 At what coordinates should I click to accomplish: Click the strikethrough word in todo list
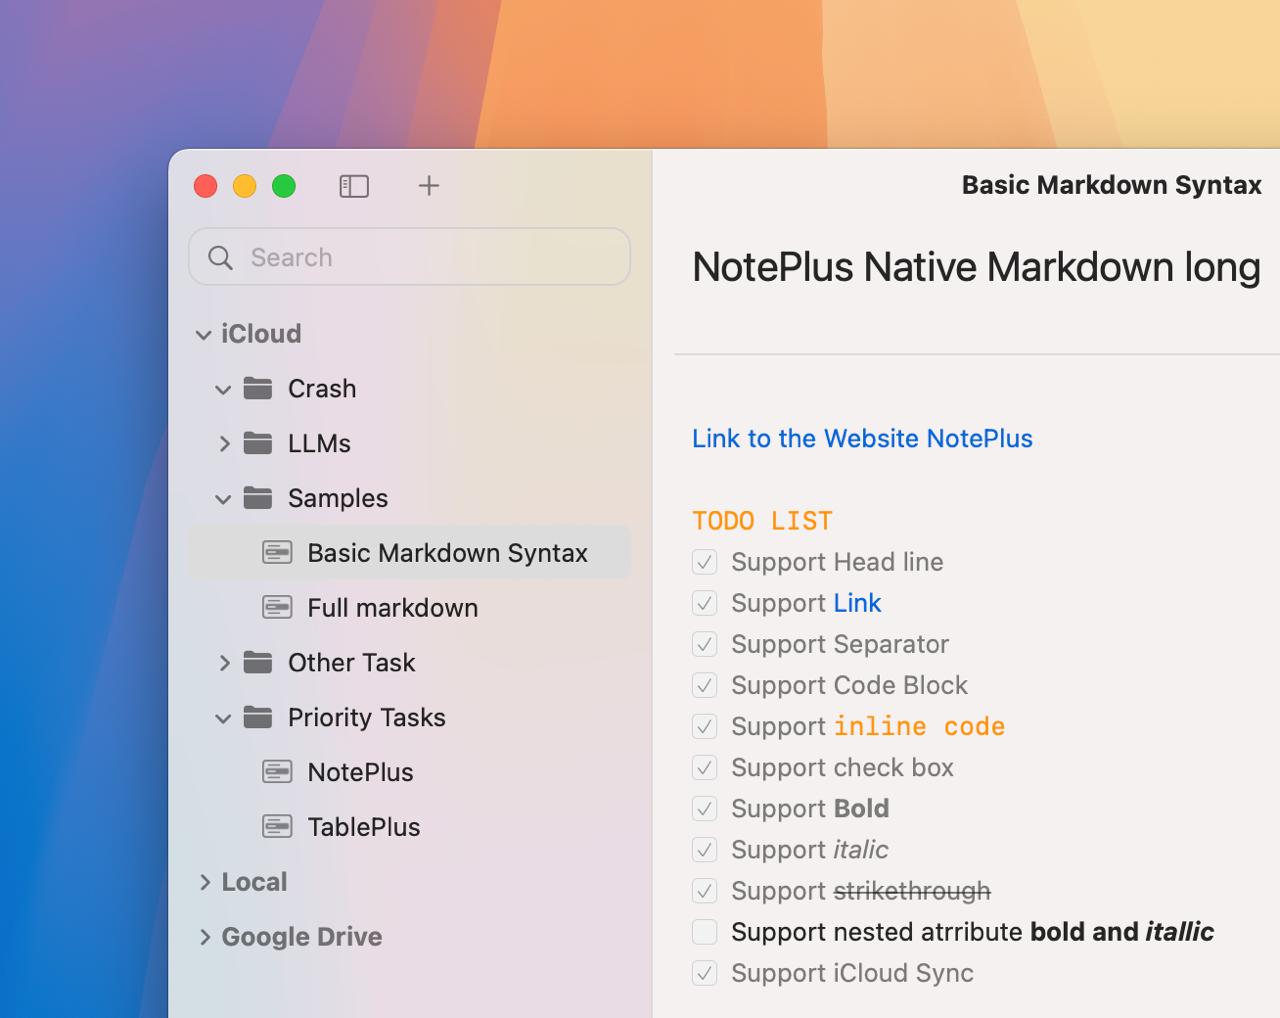[912, 890]
